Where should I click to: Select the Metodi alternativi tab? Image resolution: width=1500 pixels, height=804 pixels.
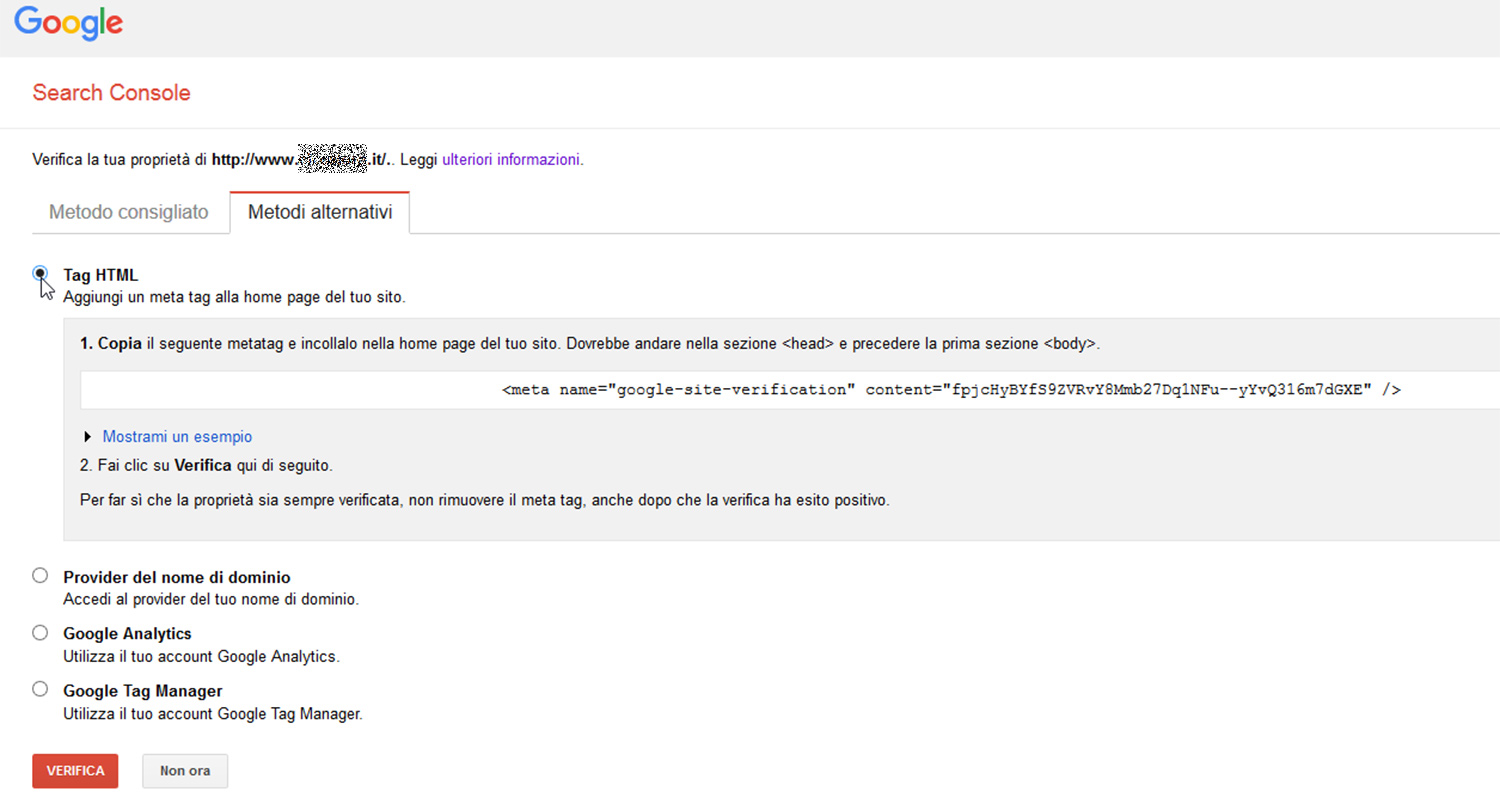point(320,212)
